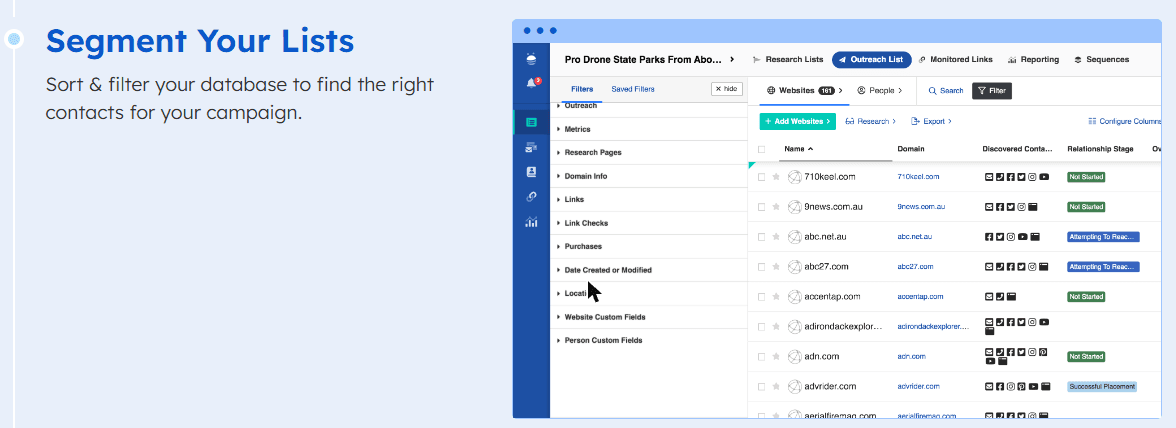Open Configure Columns
Screen dimensions: 1176x428
click(x=1124, y=121)
